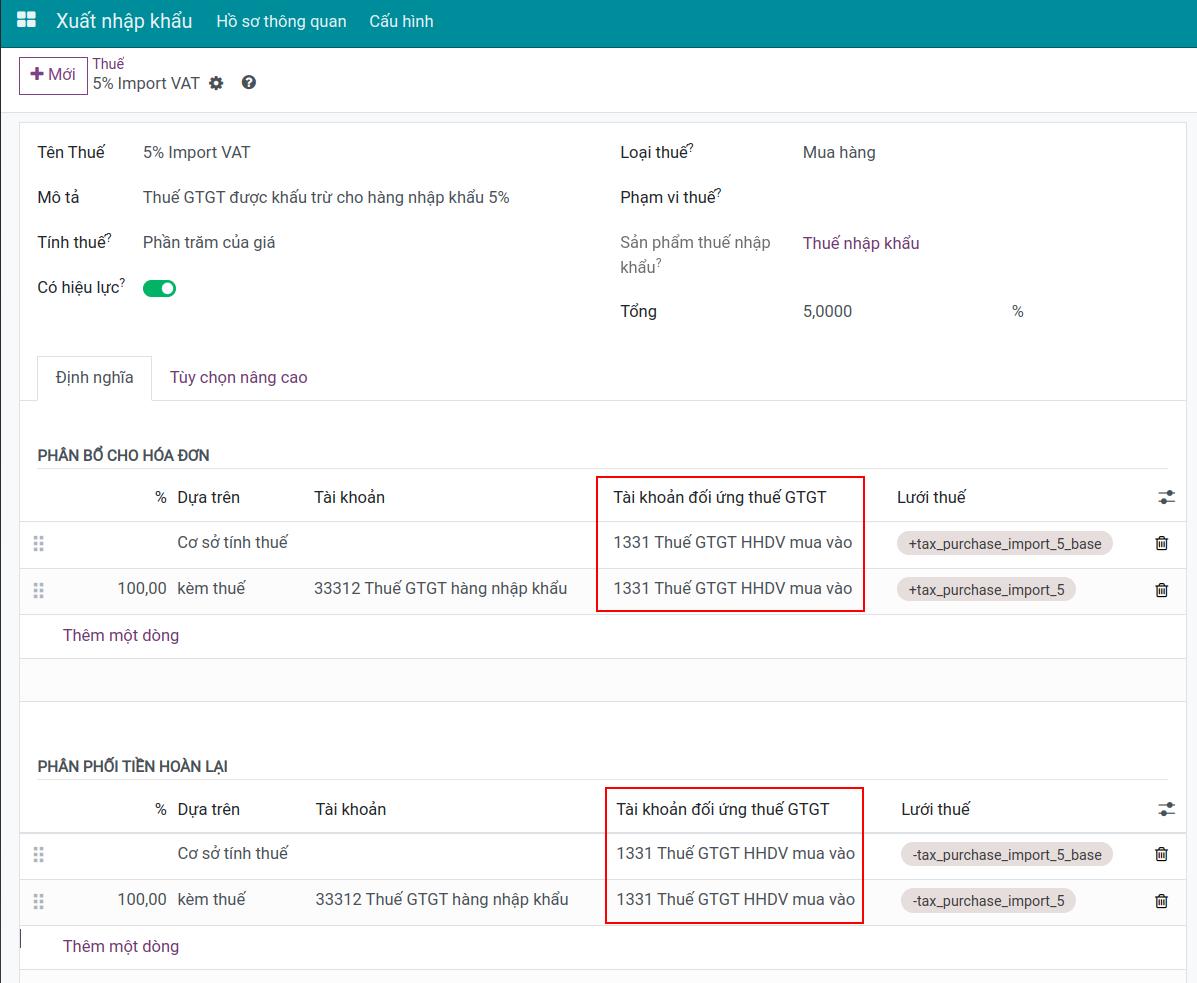Click the -tax_purchase_import_5 tax grid tag

pyautogui.click(x=988, y=901)
